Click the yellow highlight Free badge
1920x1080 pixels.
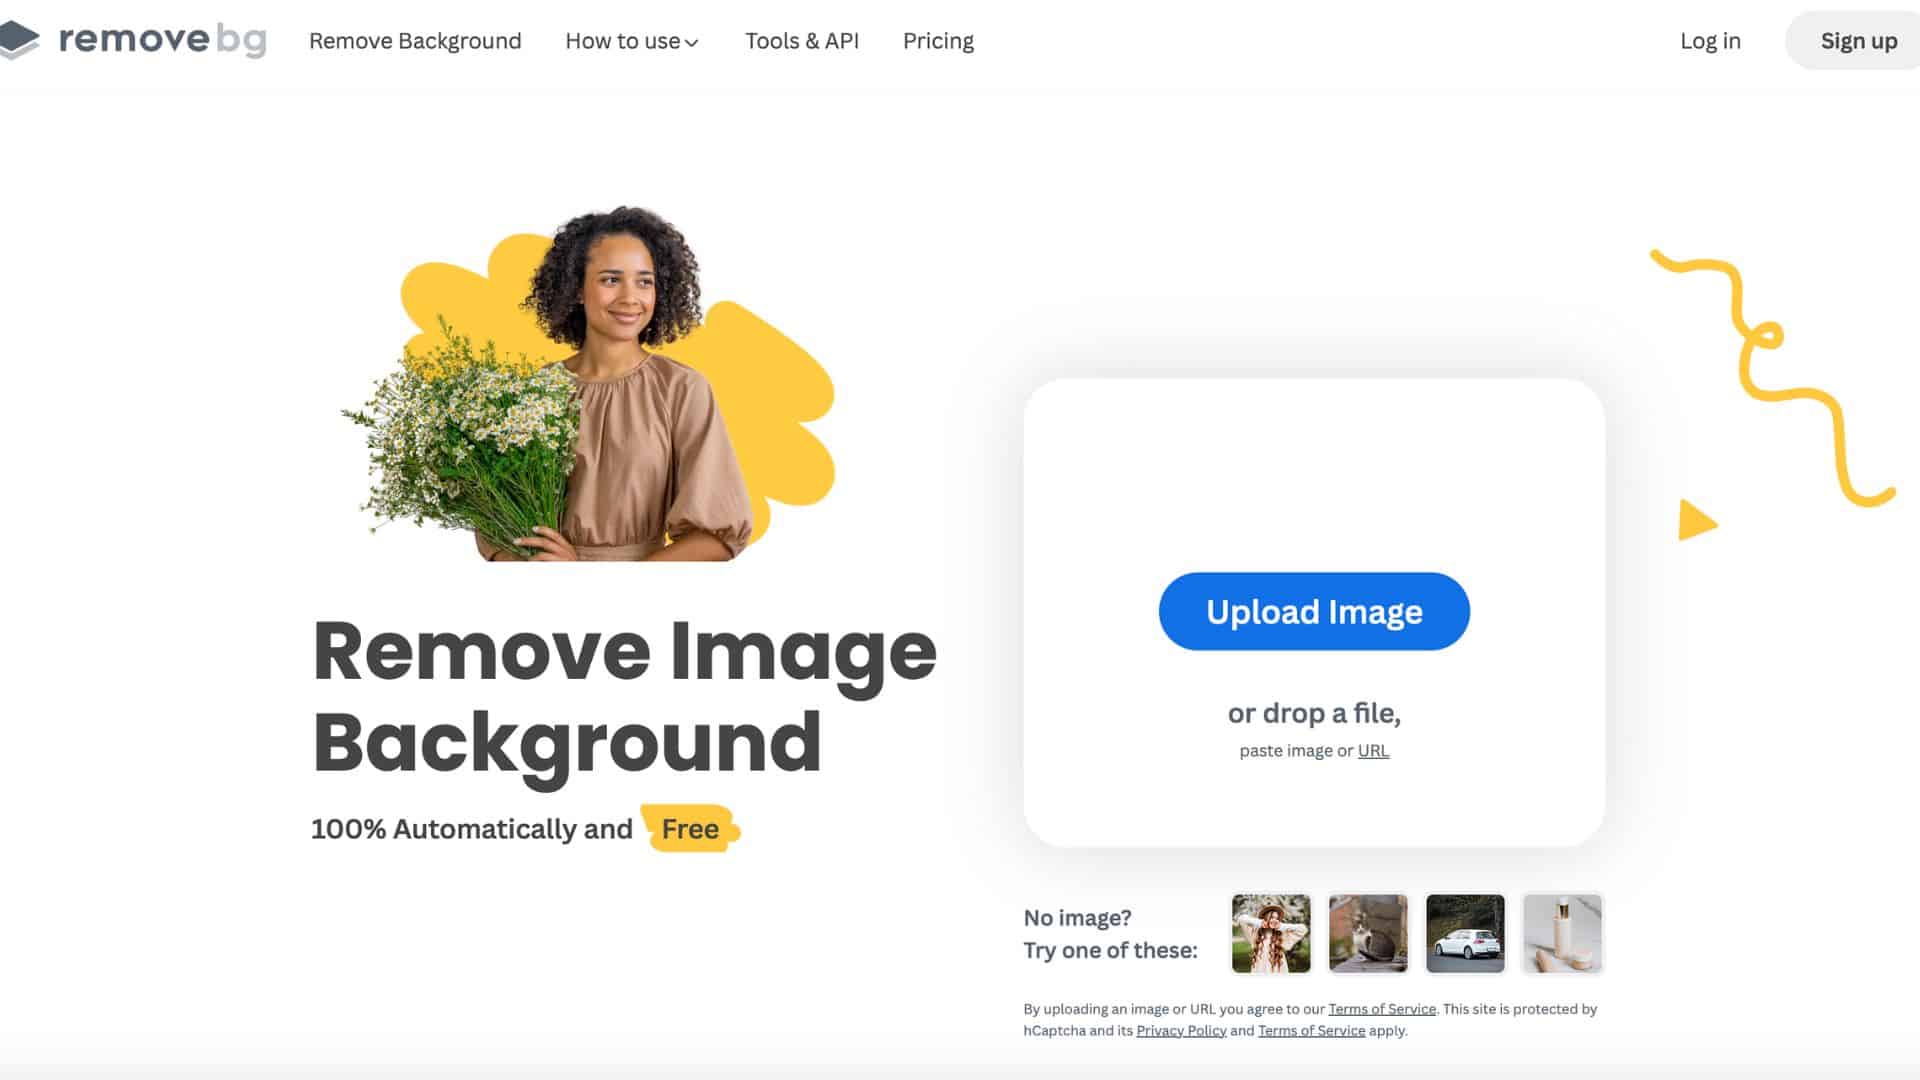tap(690, 828)
